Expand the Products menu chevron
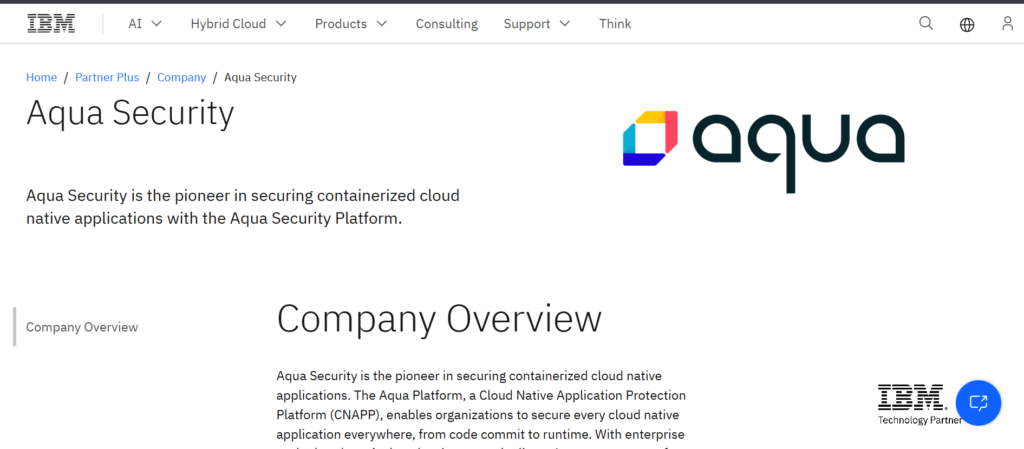The width and height of the screenshot is (1024, 449). [382, 23]
